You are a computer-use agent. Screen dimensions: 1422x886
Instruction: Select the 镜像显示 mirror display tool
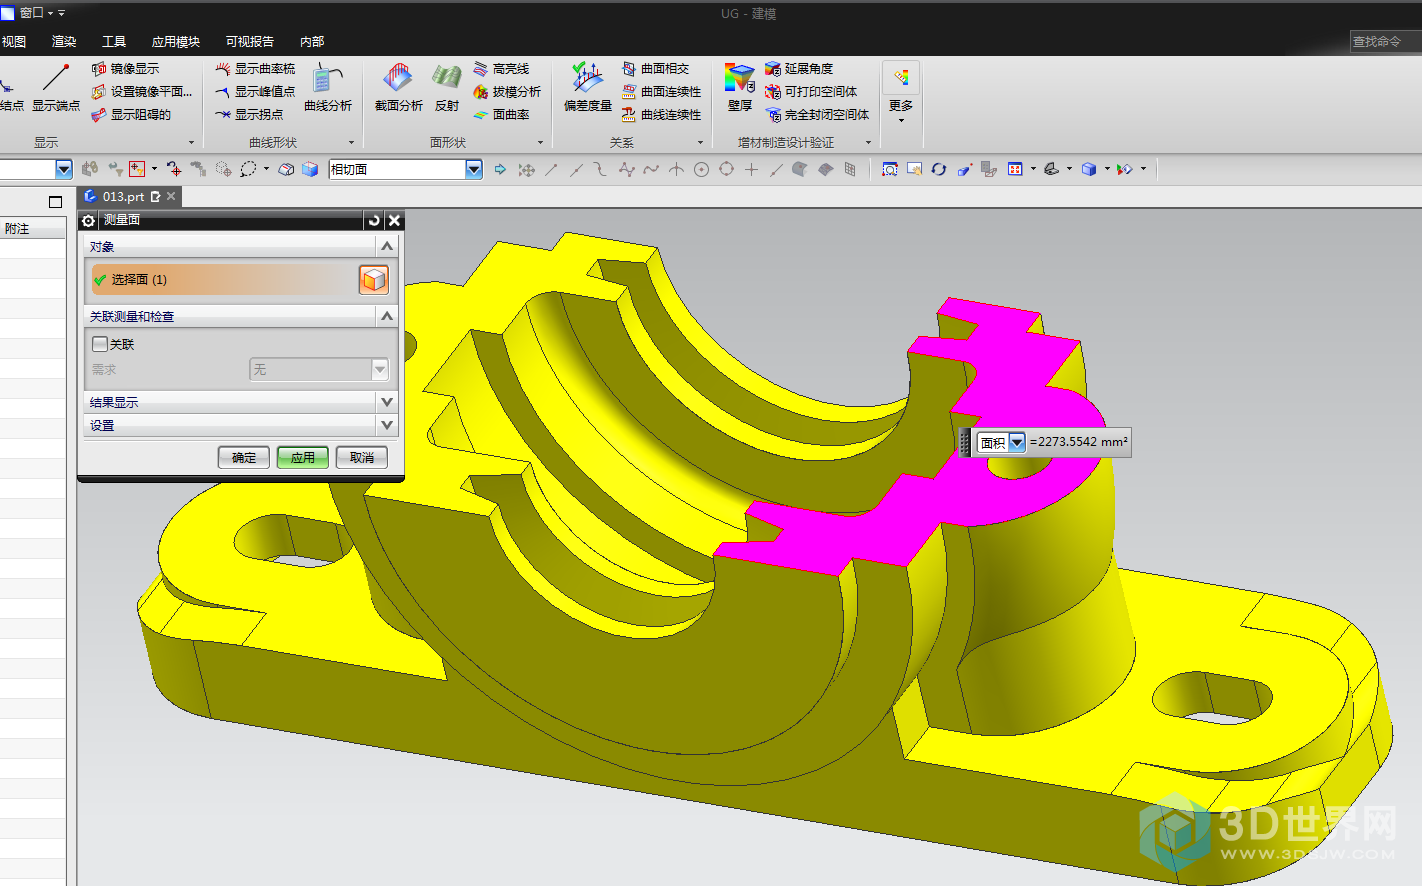point(125,69)
